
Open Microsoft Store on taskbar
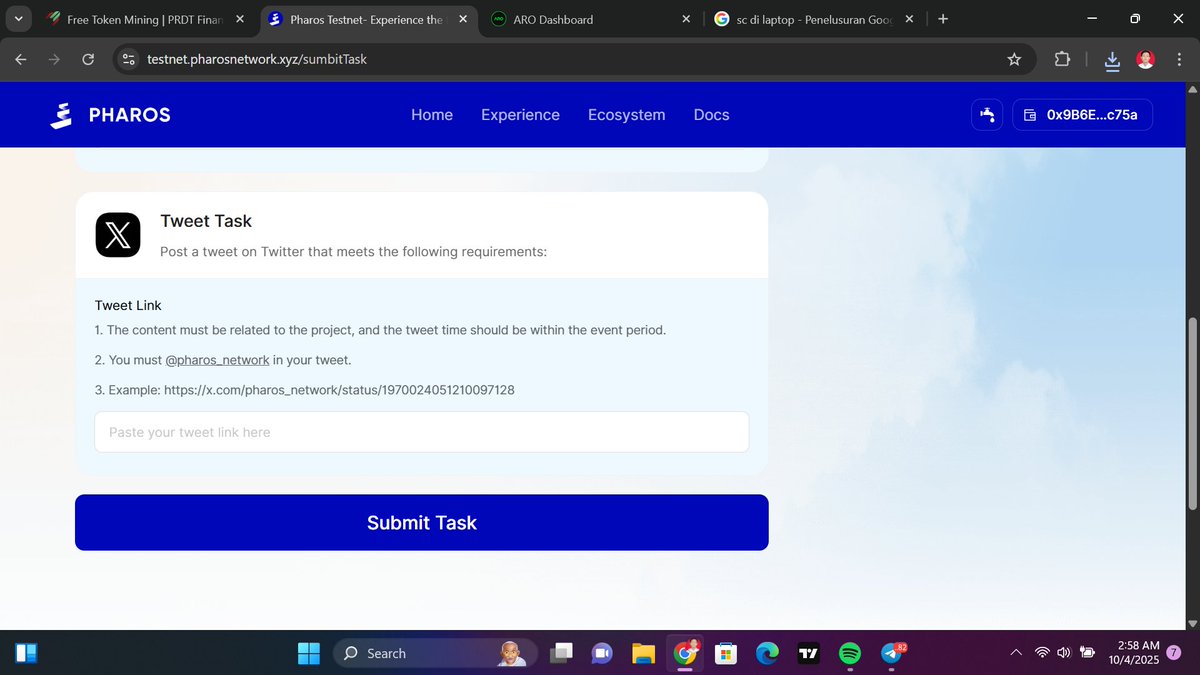point(726,653)
